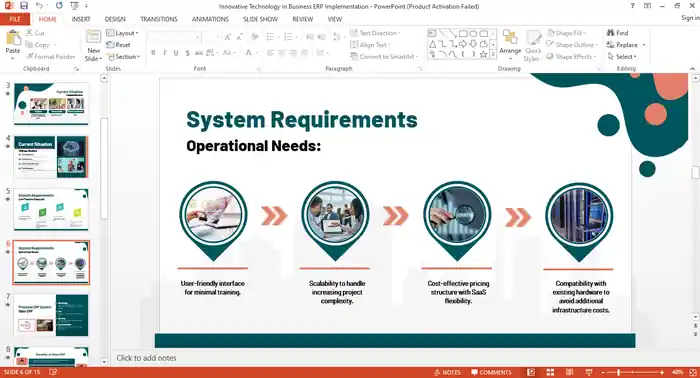
Task: Select slide 4 Current Situation thumbnail
Action: 51,157
